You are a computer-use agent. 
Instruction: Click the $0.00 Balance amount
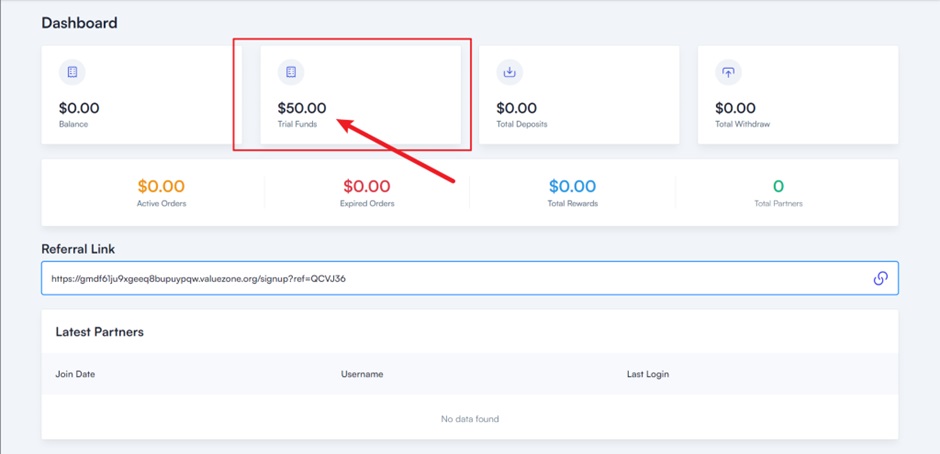point(79,108)
